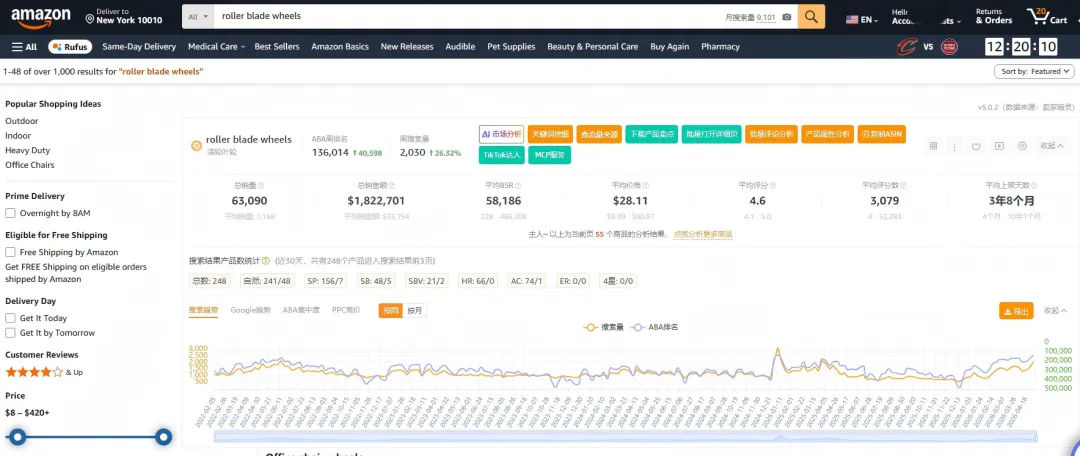Click the SP: 156/7 stat chip
The height and width of the screenshot is (456, 1080).
(326, 281)
